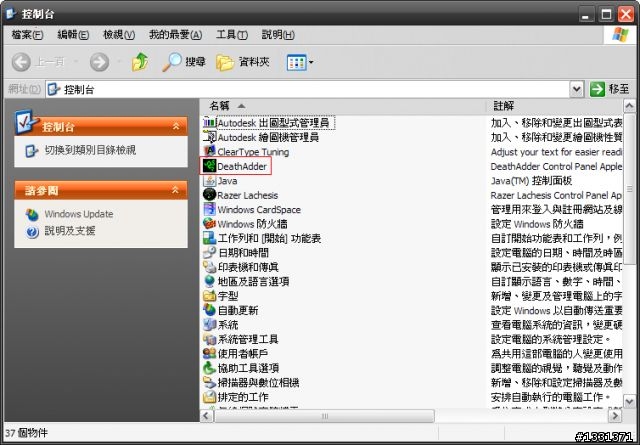This screenshot has width=640, height=445.
Task: Select the Windows 防火牆 icon
Action: (209, 224)
